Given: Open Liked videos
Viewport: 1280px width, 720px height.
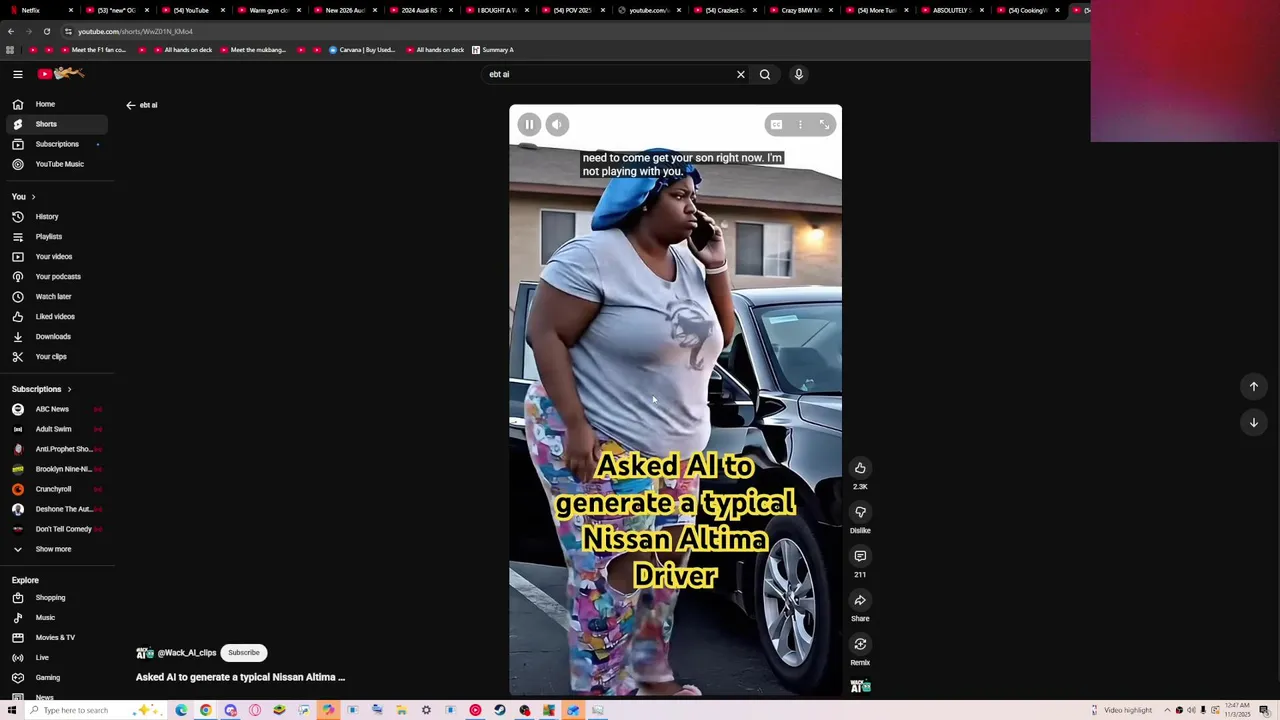Looking at the screenshot, I should pyautogui.click(x=57, y=316).
